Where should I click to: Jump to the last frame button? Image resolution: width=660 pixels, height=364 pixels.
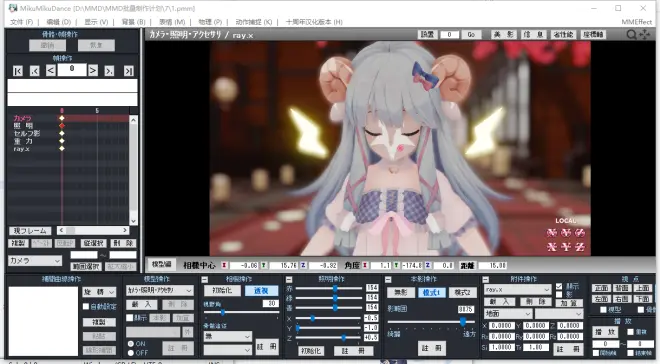(x=129, y=71)
